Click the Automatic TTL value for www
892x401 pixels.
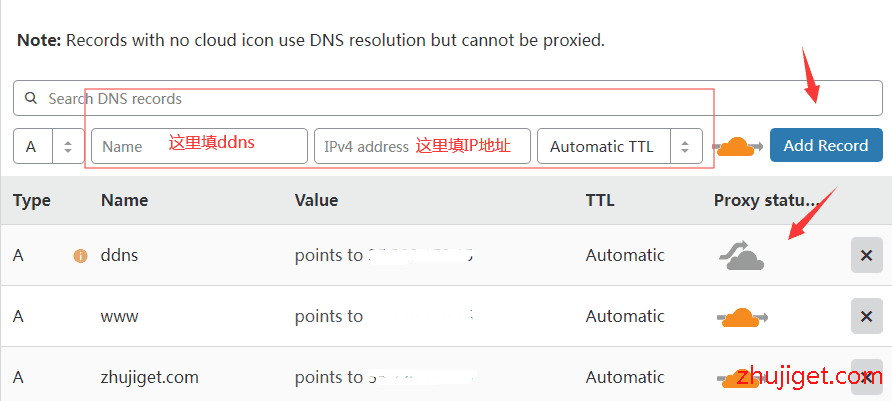pos(625,317)
